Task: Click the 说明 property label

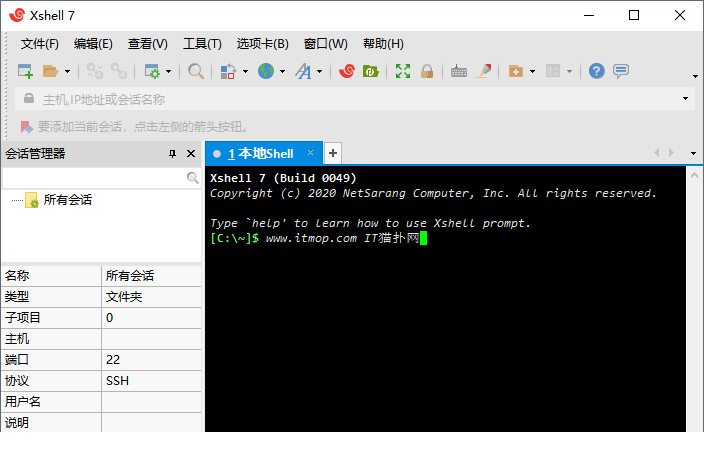Action: coord(17,423)
